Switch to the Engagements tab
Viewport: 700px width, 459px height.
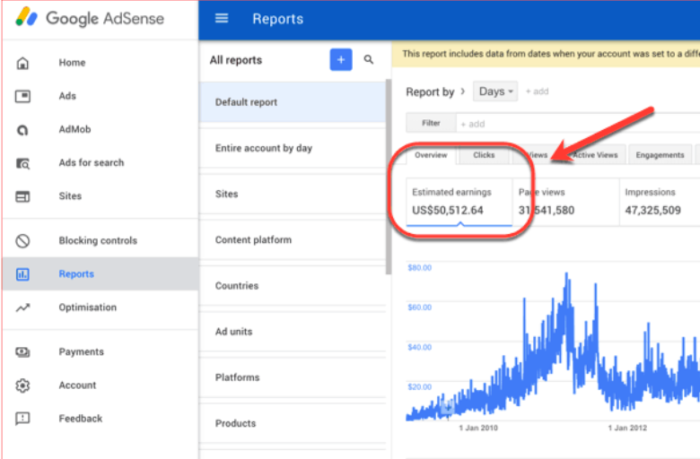[x=659, y=156]
